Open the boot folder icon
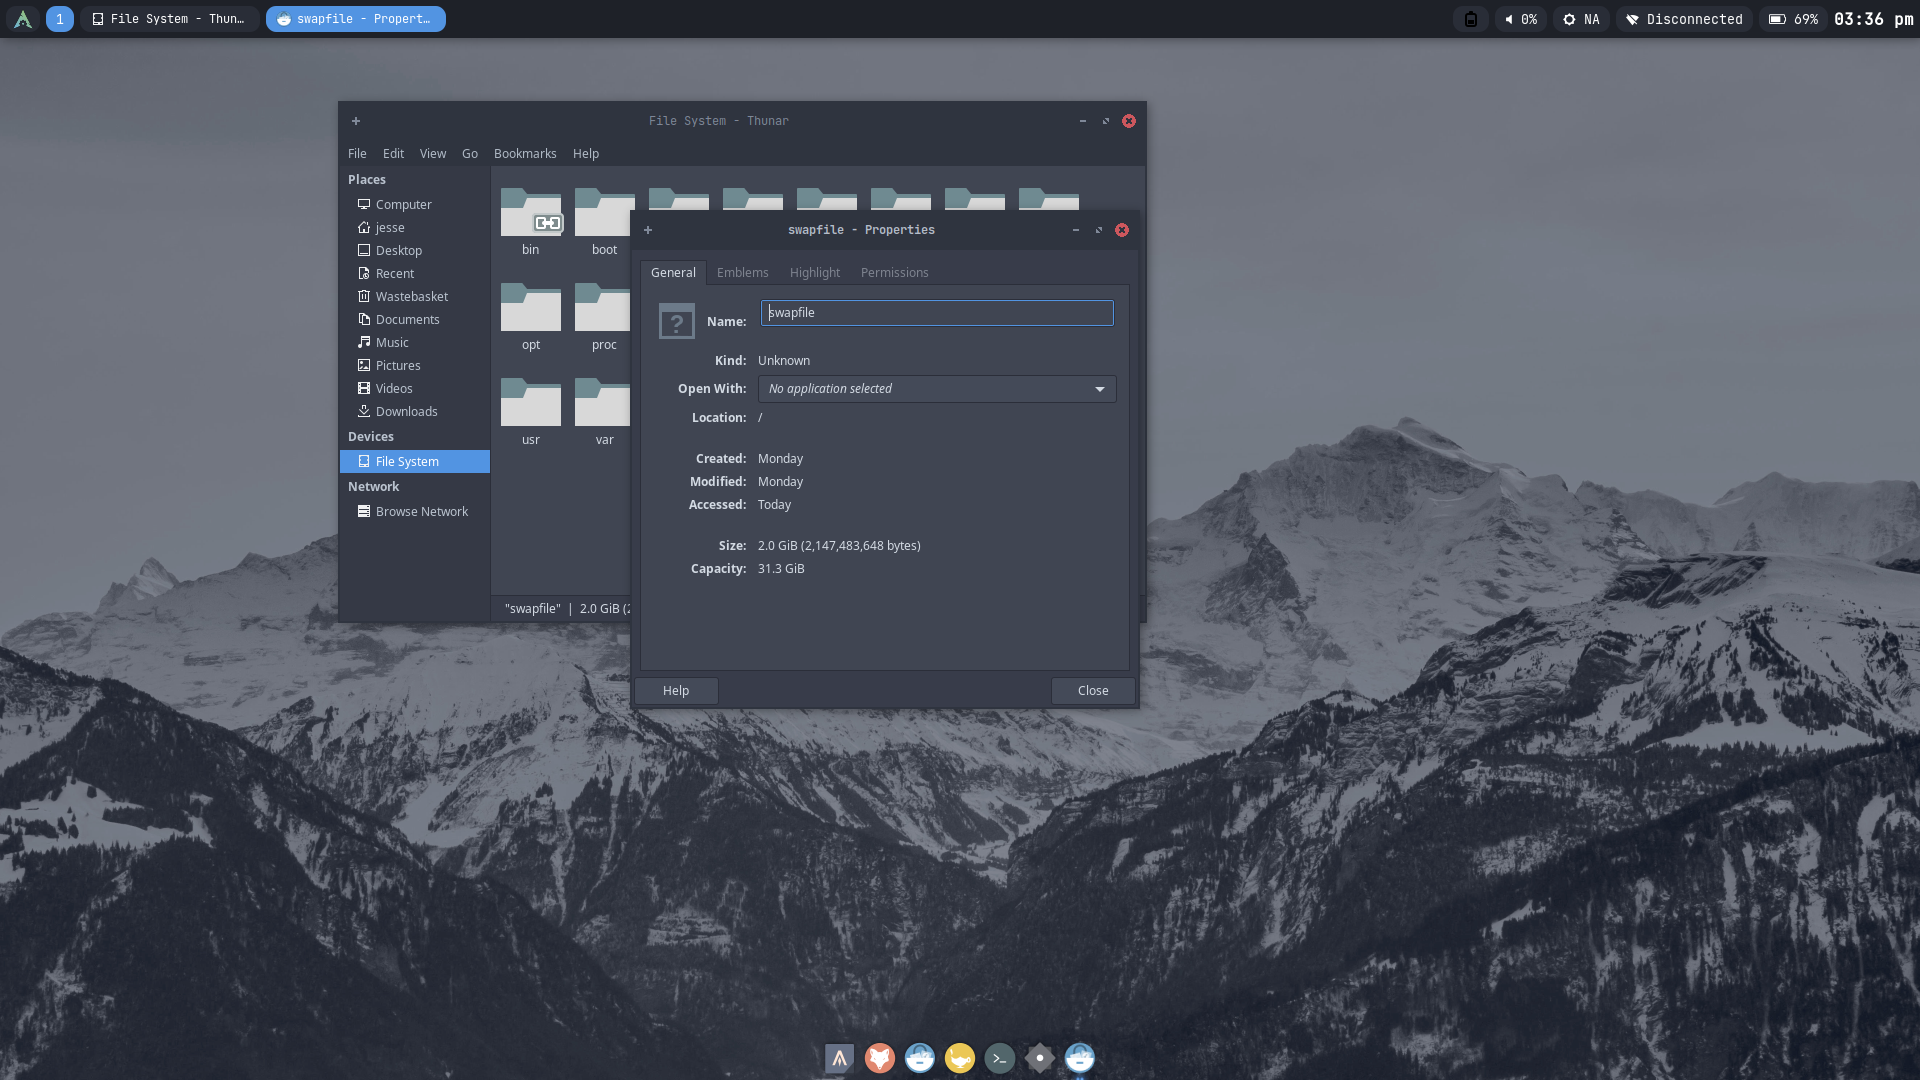Image resolution: width=1920 pixels, height=1080 pixels. pos(604,213)
